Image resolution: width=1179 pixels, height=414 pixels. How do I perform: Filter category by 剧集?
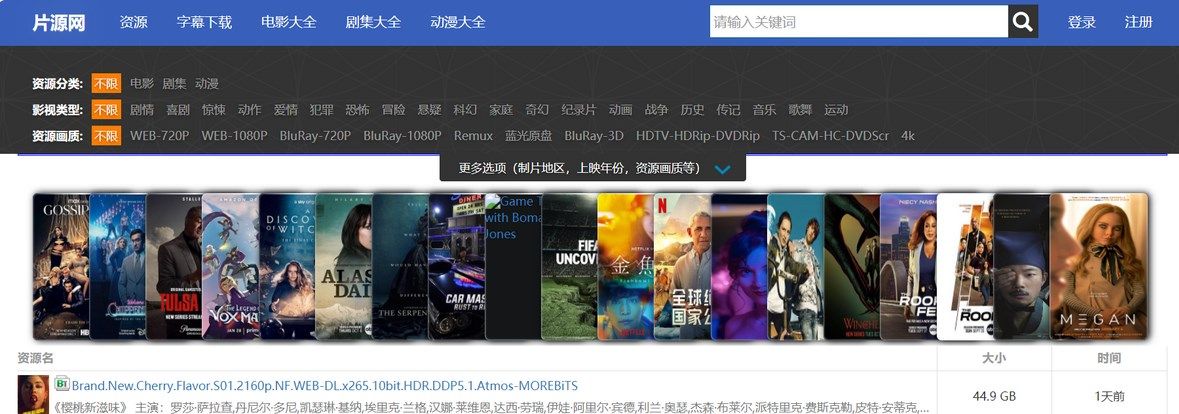pos(174,83)
